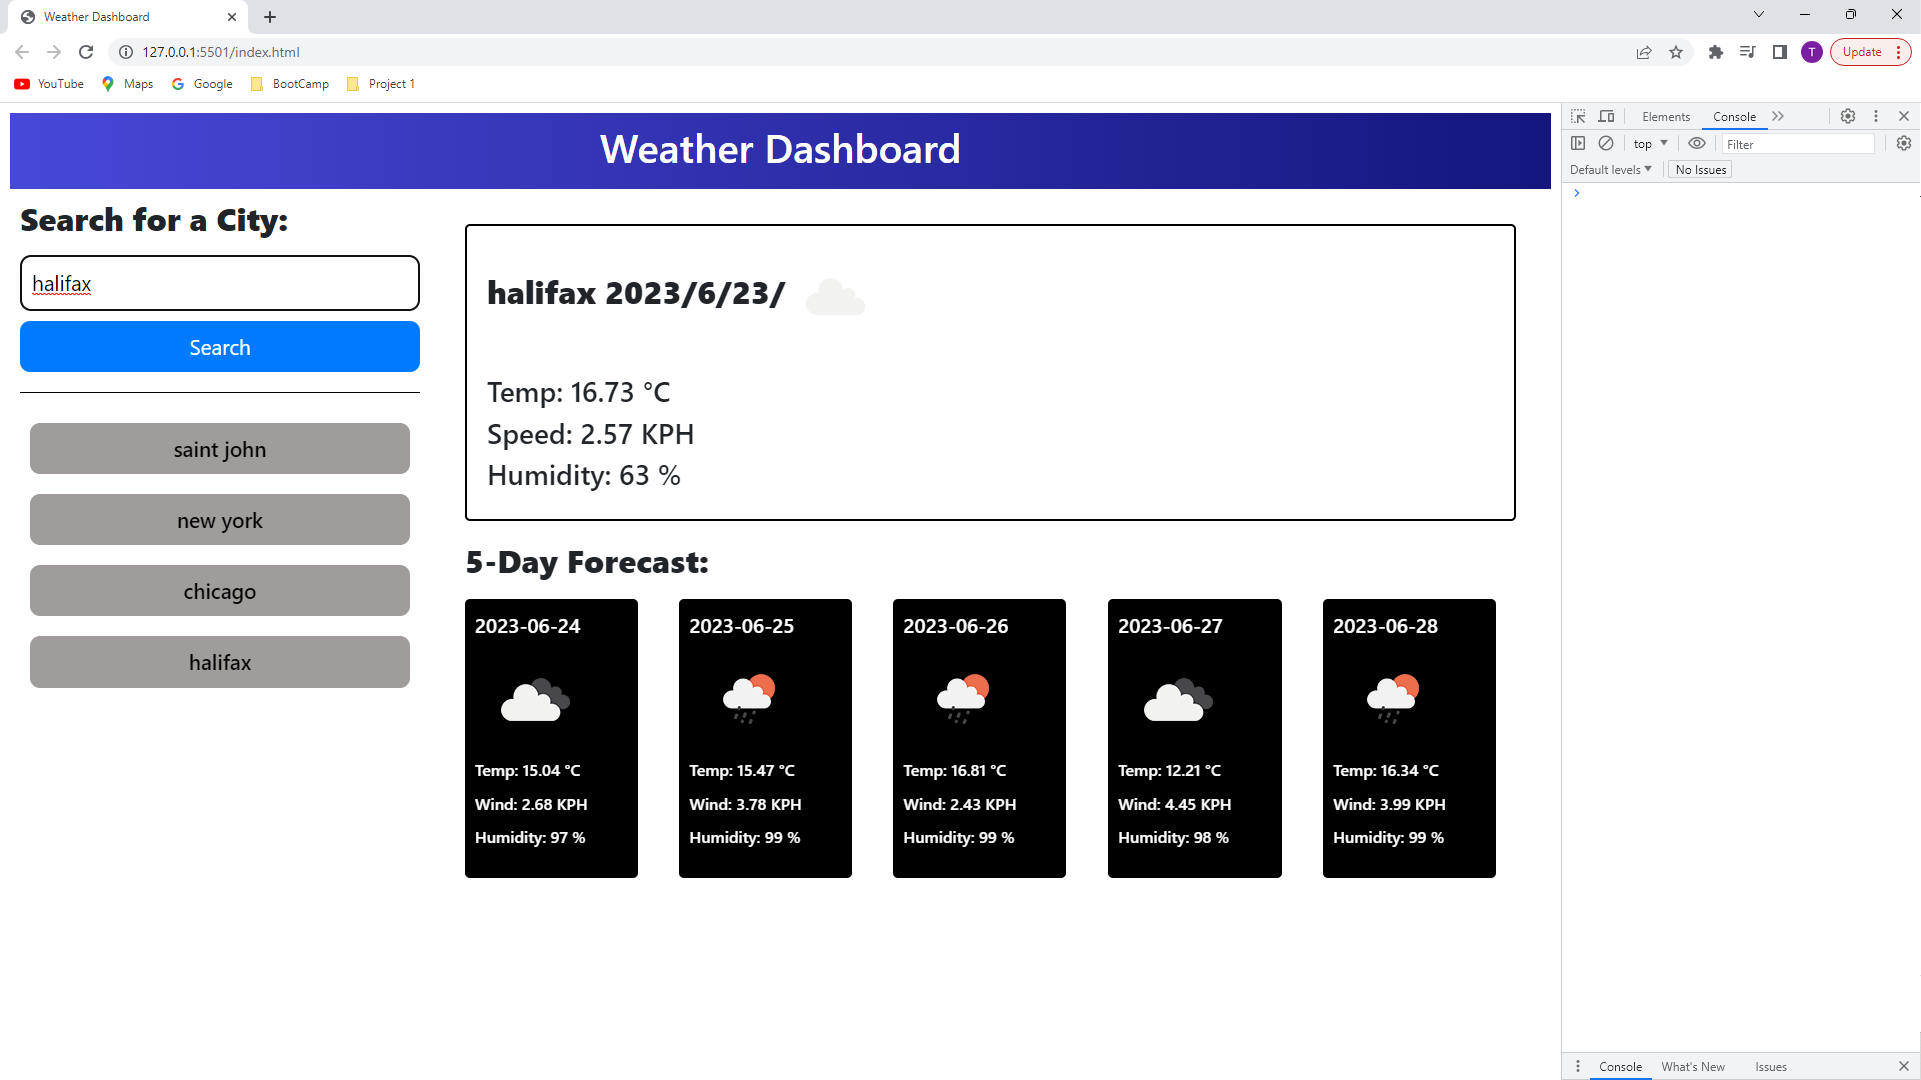
Task: Click the share page icon
Action: coord(1645,52)
